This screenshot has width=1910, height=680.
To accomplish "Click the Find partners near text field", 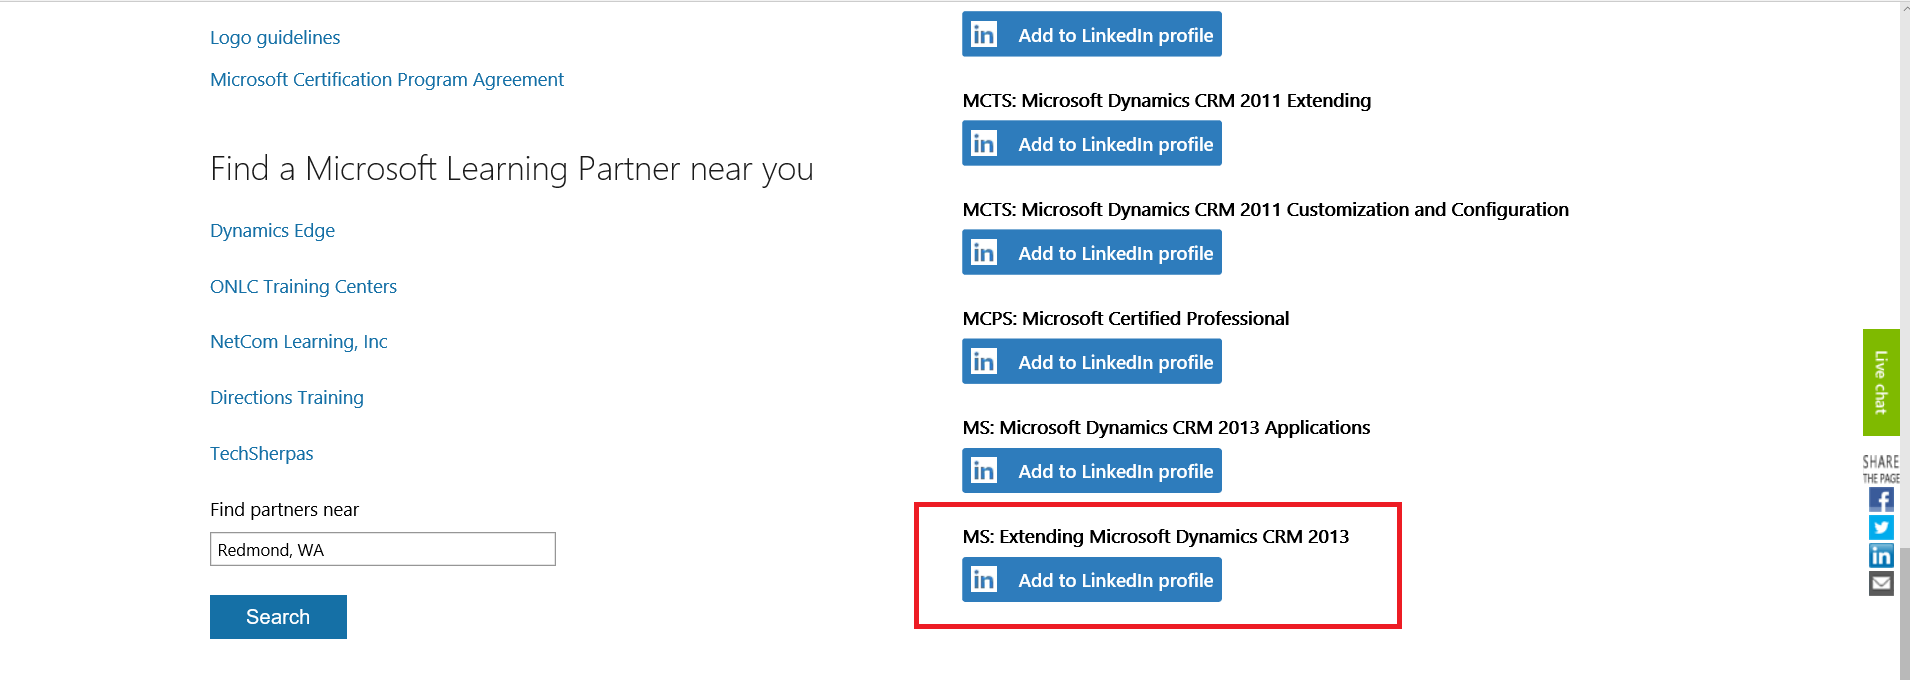I will [x=382, y=549].
